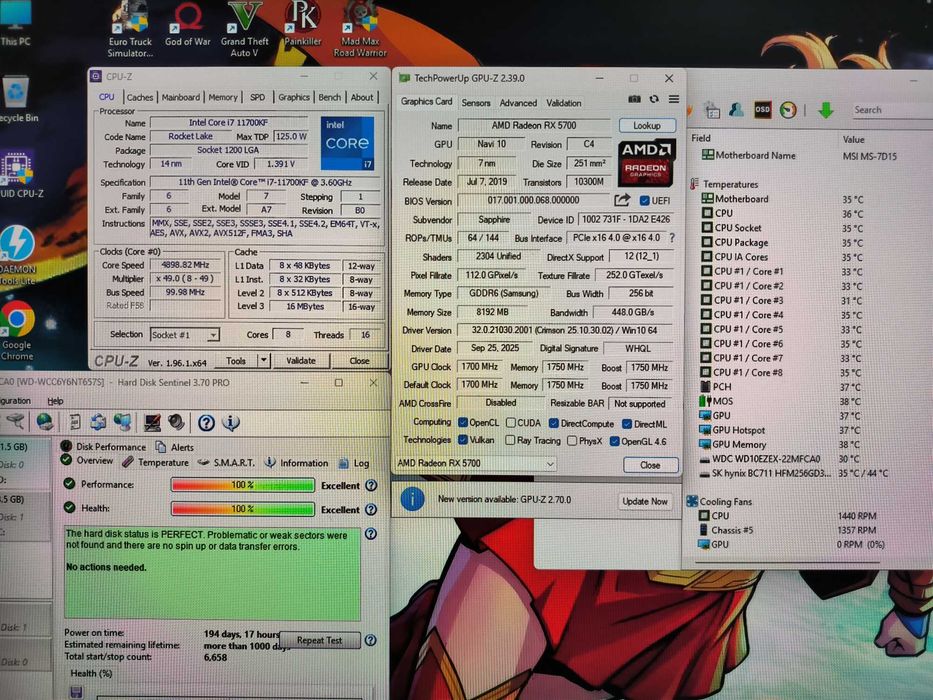The width and height of the screenshot is (933, 700).
Task: Click Performance 100% progress bar
Action: [243, 485]
